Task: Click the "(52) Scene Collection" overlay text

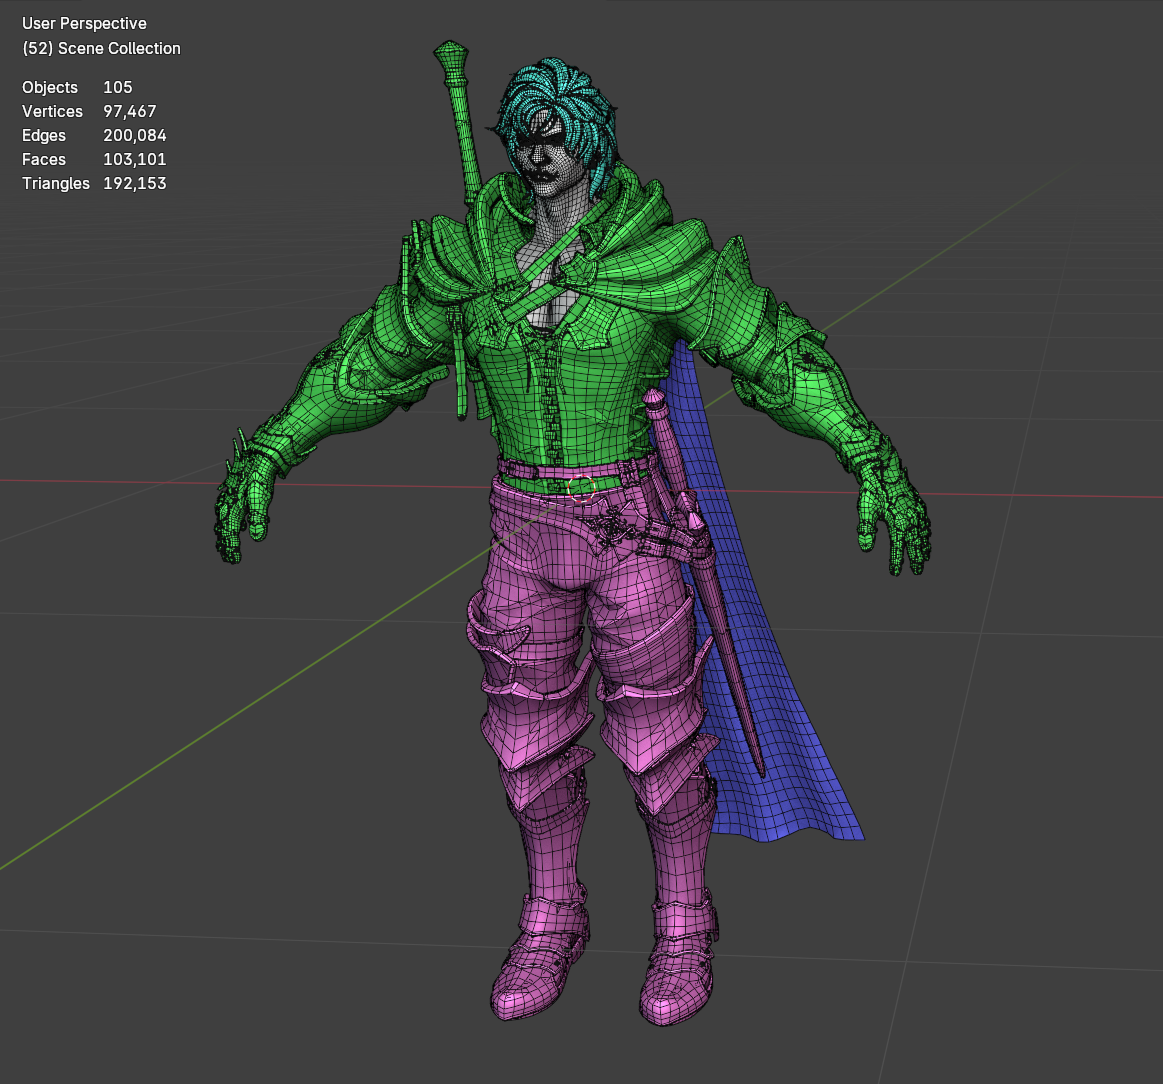Action: point(101,48)
